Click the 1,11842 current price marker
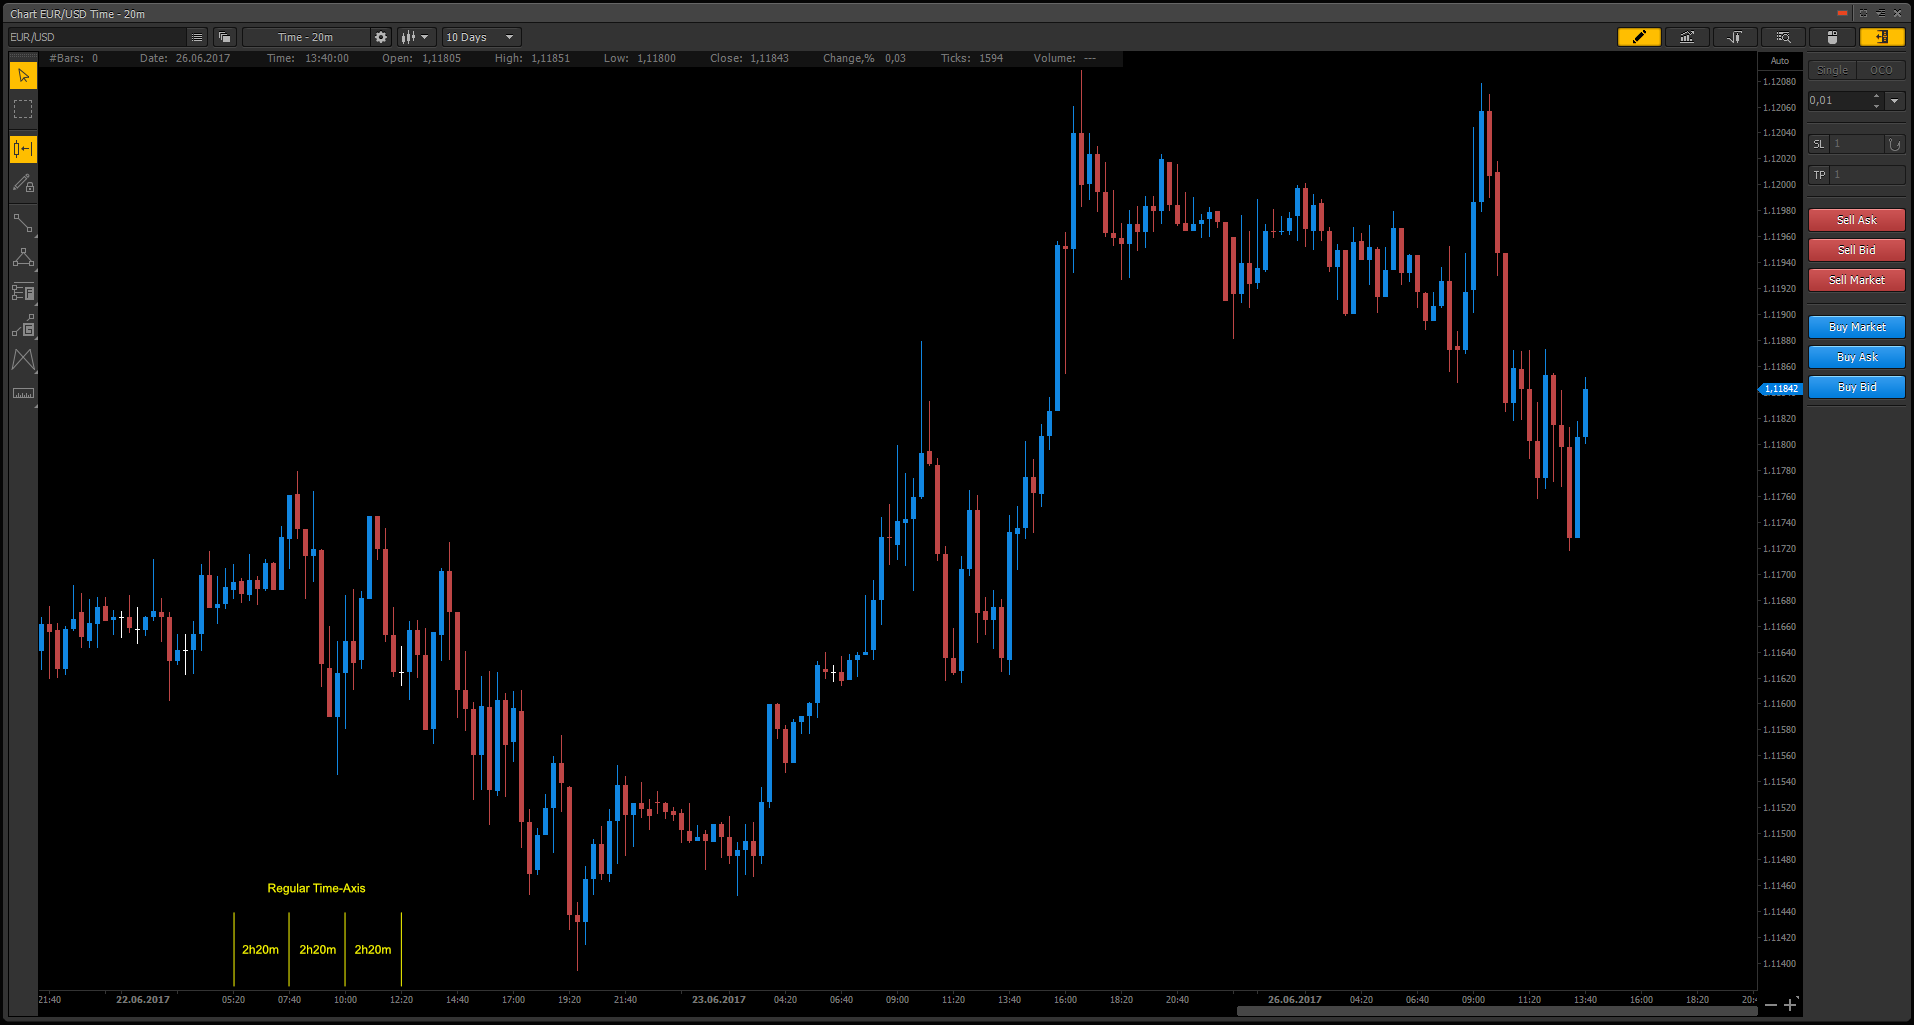 [x=1780, y=389]
